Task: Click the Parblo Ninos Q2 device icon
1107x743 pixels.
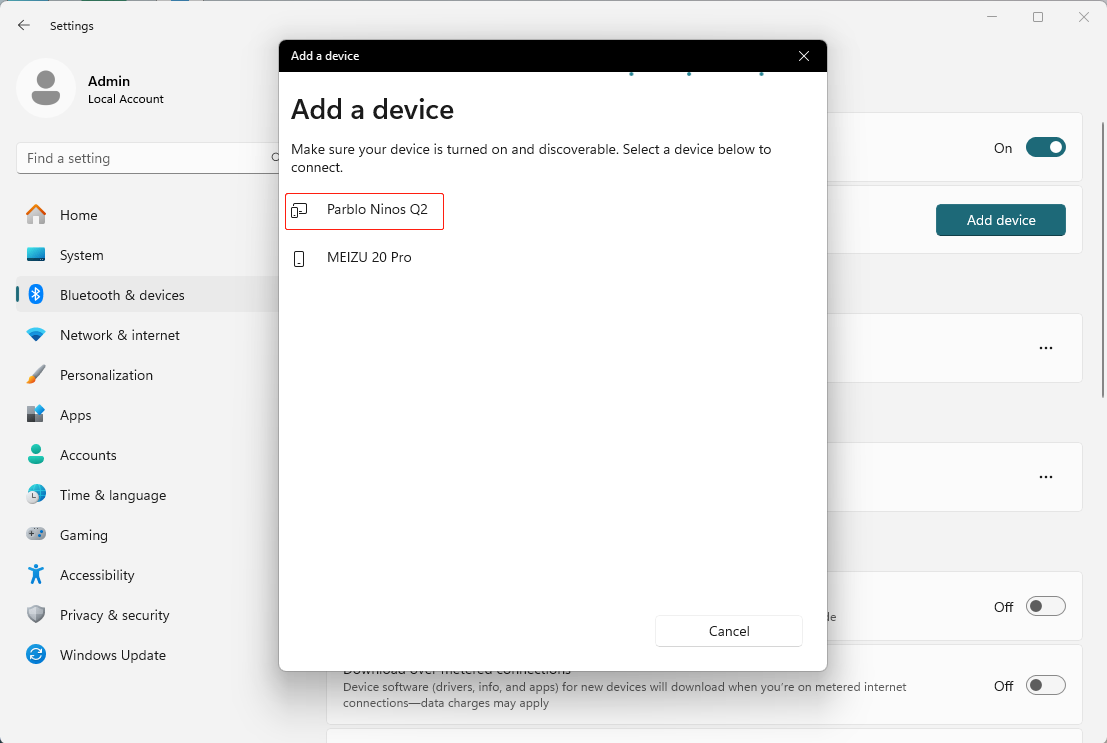Action: tap(299, 210)
